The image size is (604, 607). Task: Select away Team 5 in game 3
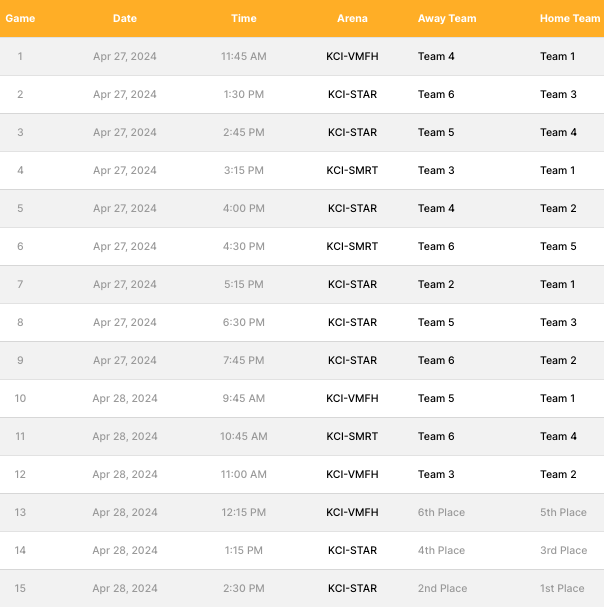pyautogui.click(x=436, y=132)
